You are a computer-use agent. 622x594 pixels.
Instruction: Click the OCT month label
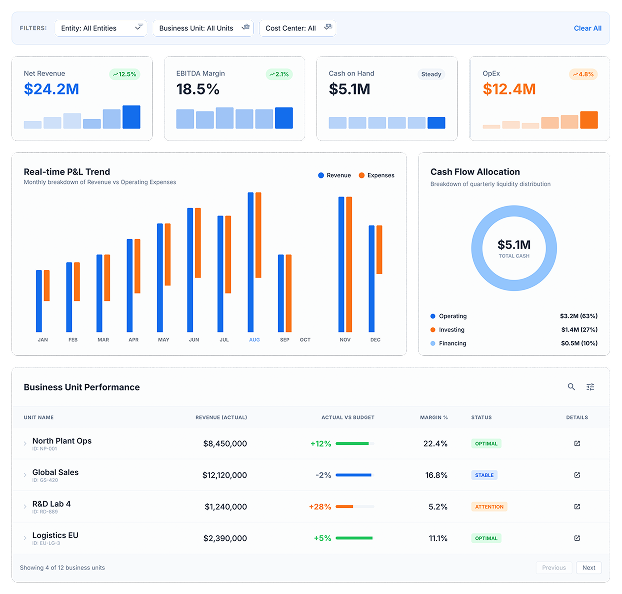click(x=305, y=340)
